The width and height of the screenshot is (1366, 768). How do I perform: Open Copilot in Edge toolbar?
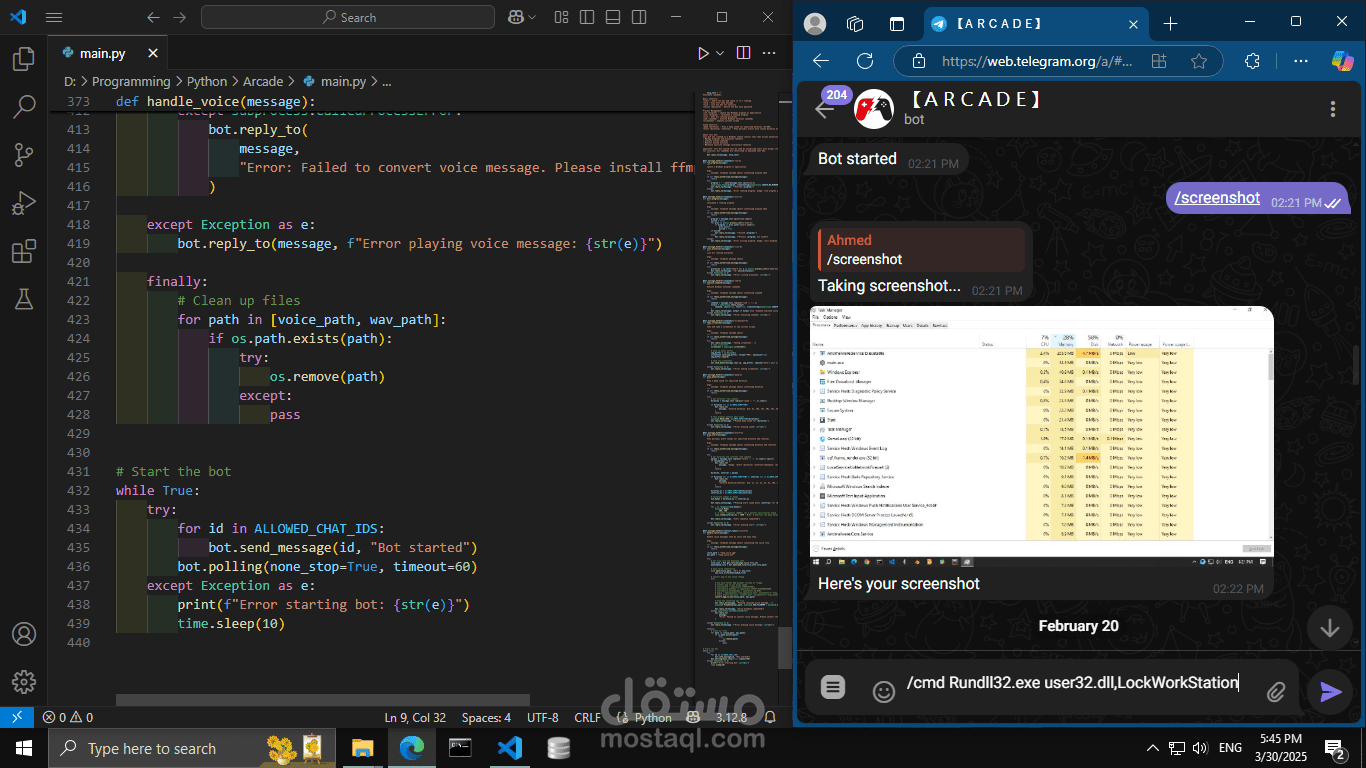(x=1342, y=61)
